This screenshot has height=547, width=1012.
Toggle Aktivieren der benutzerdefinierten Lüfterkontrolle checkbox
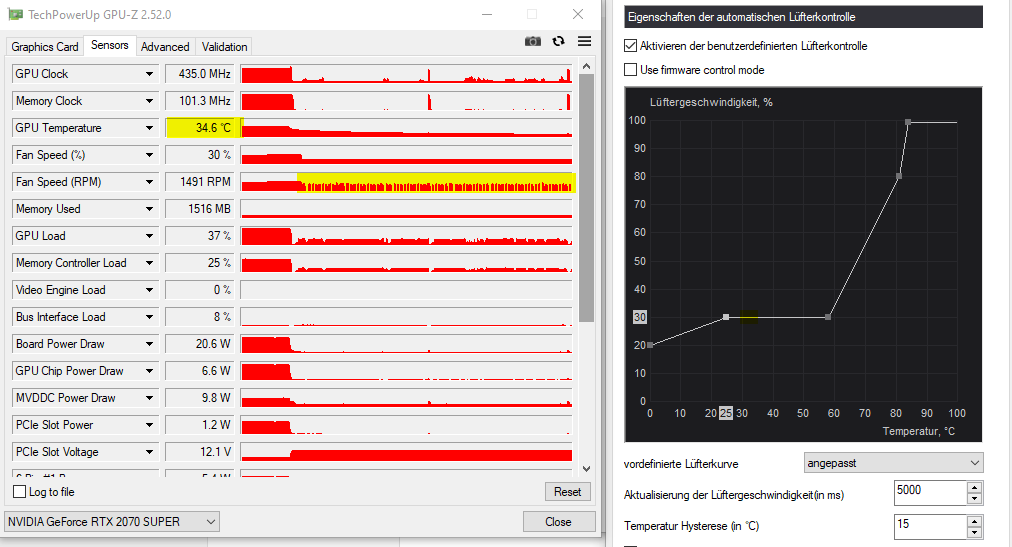(631, 46)
